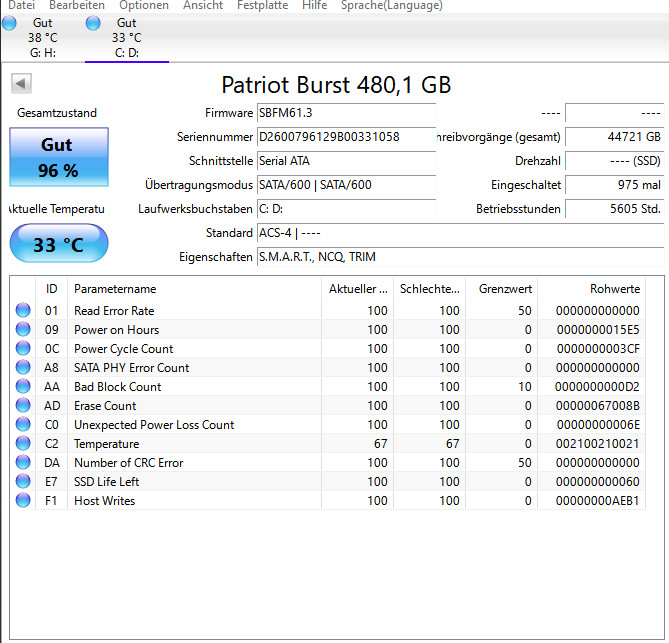This screenshot has height=643, width=669.
Task: Click the Patriot Burst 480,1 GB title
Action: (336, 85)
